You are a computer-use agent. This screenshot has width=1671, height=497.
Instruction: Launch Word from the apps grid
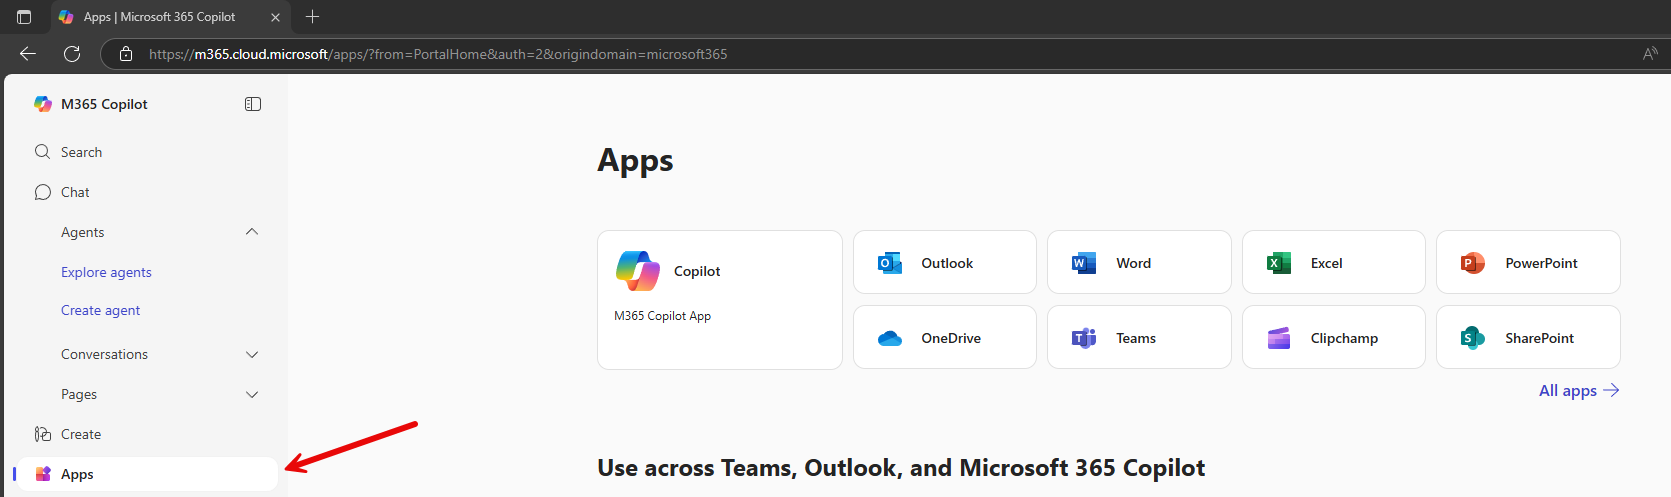pos(1139,263)
